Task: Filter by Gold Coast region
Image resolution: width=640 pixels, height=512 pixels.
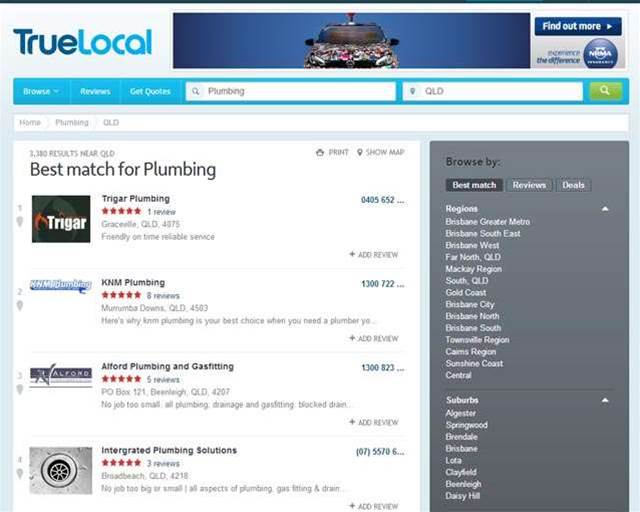Action: (x=466, y=292)
